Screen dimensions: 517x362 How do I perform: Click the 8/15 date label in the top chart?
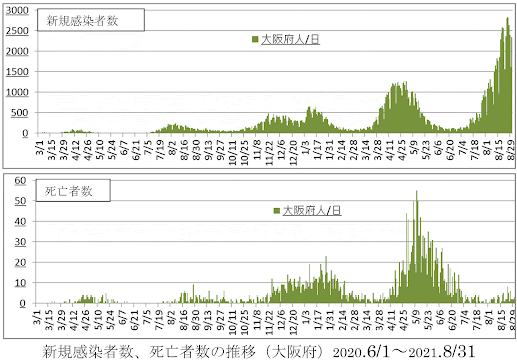[499, 150]
